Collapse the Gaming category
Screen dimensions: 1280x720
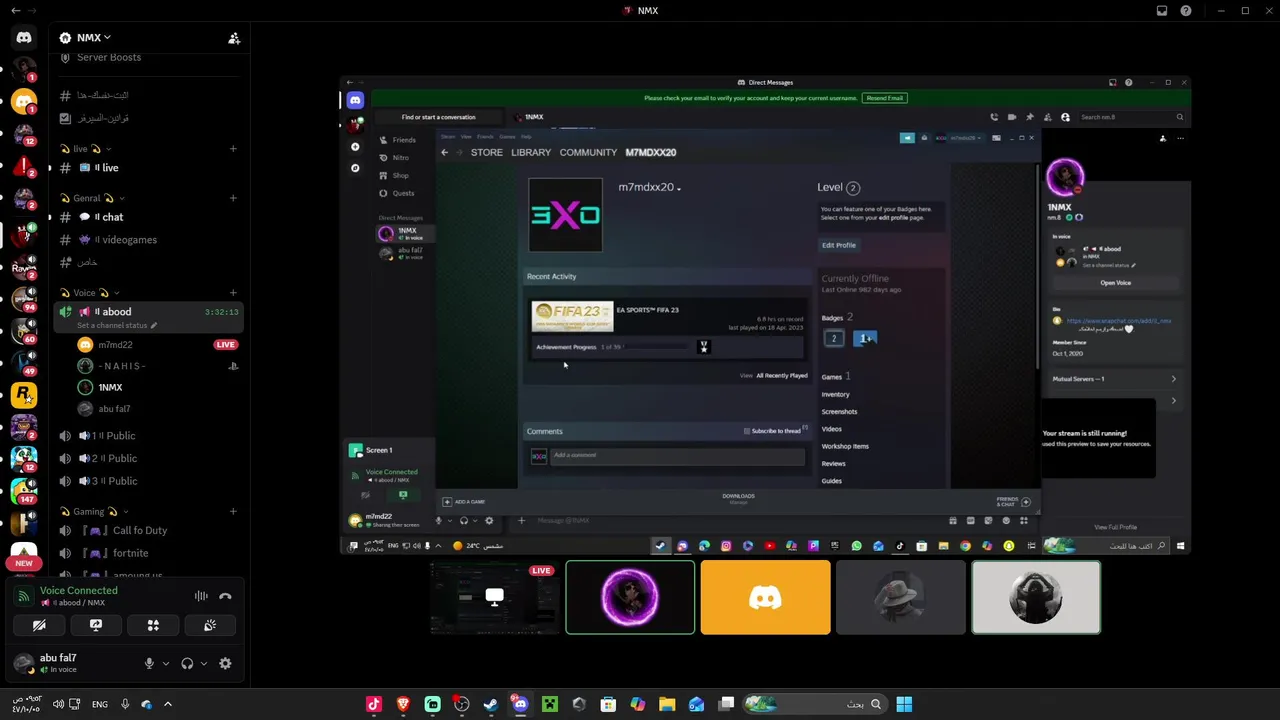(93, 511)
